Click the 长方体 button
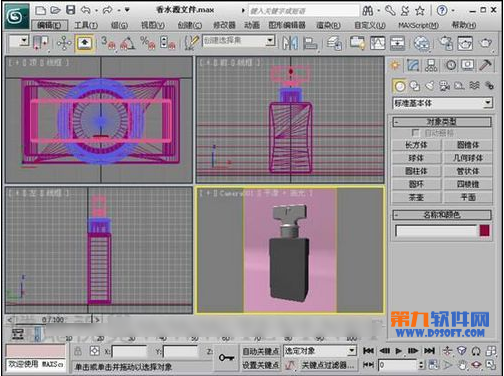The image size is (504, 376). 416,145
